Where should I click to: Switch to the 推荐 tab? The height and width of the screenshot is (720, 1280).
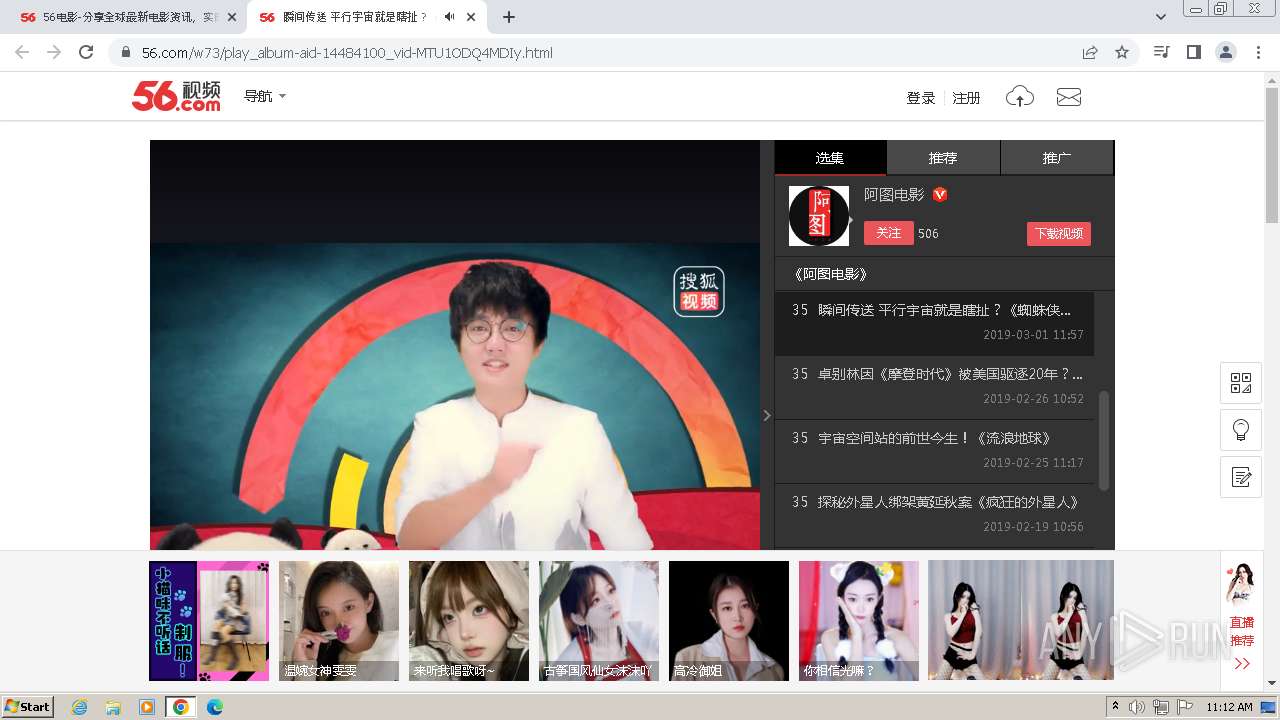pyautogui.click(x=943, y=158)
